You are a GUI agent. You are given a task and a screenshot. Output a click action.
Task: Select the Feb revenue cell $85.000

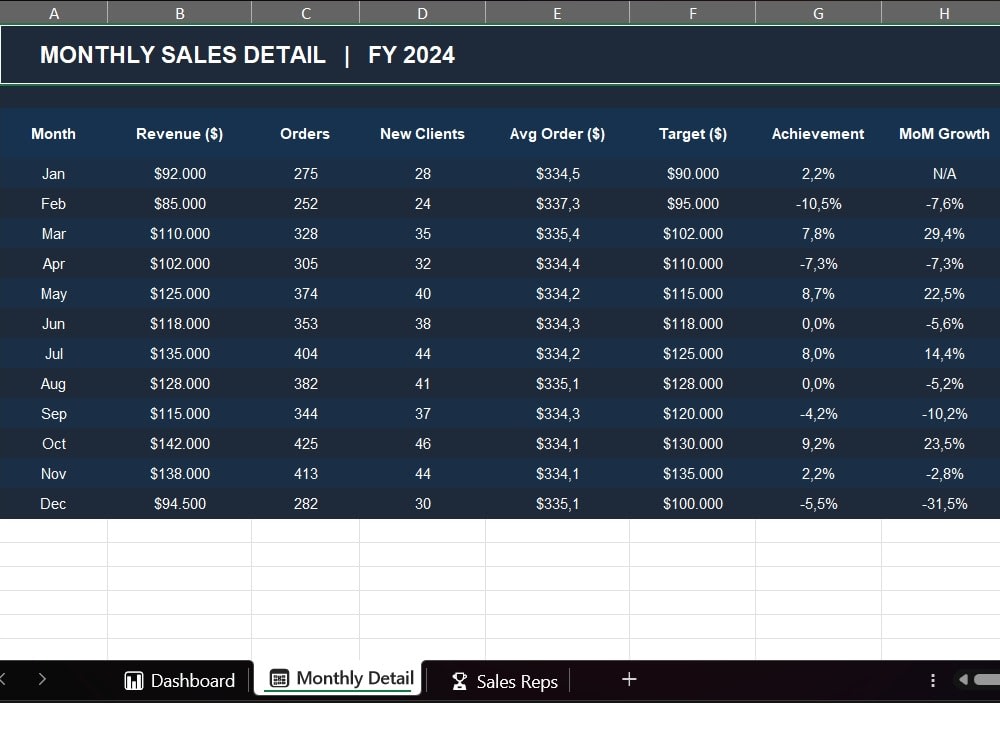[180, 203]
